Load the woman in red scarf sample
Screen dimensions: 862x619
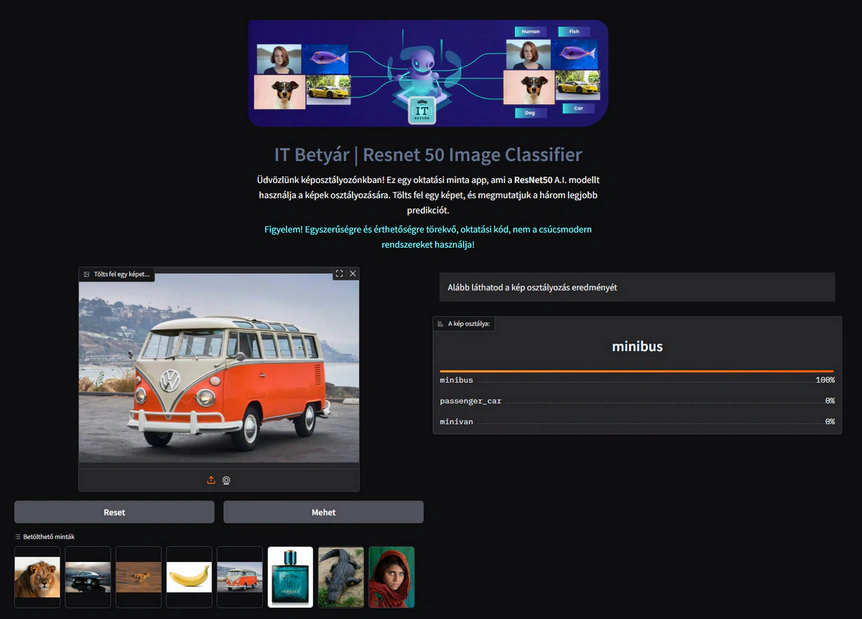[391, 577]
